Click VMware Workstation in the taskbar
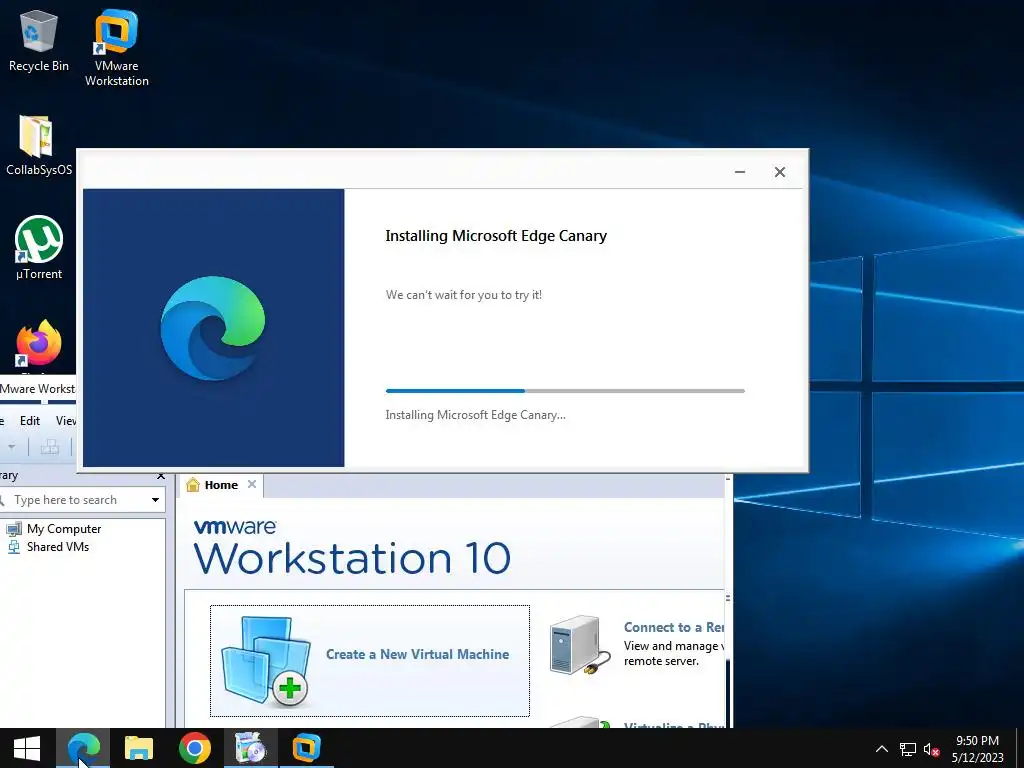Viewport: 1024px width, 768px height. (306, 748)
